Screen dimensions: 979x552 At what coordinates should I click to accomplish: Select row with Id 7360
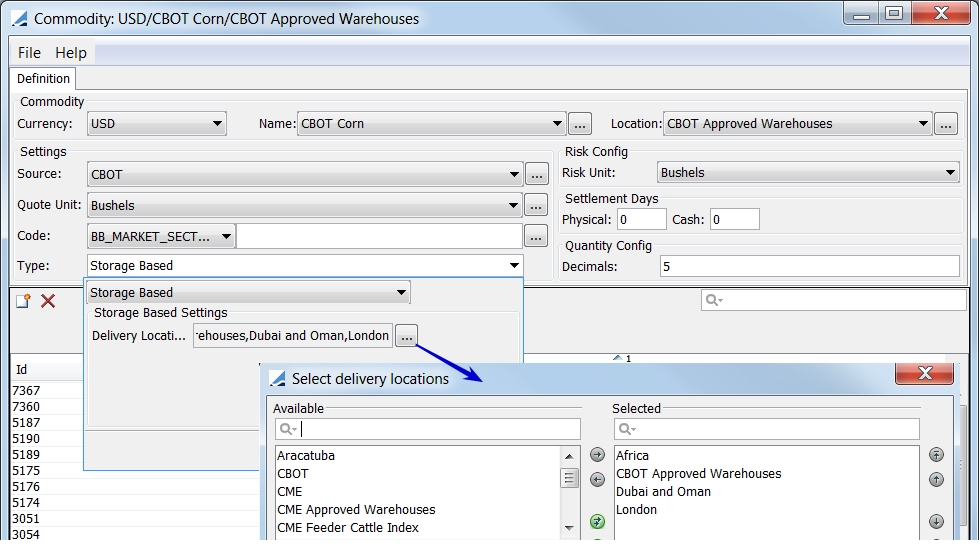coord(47,407)
